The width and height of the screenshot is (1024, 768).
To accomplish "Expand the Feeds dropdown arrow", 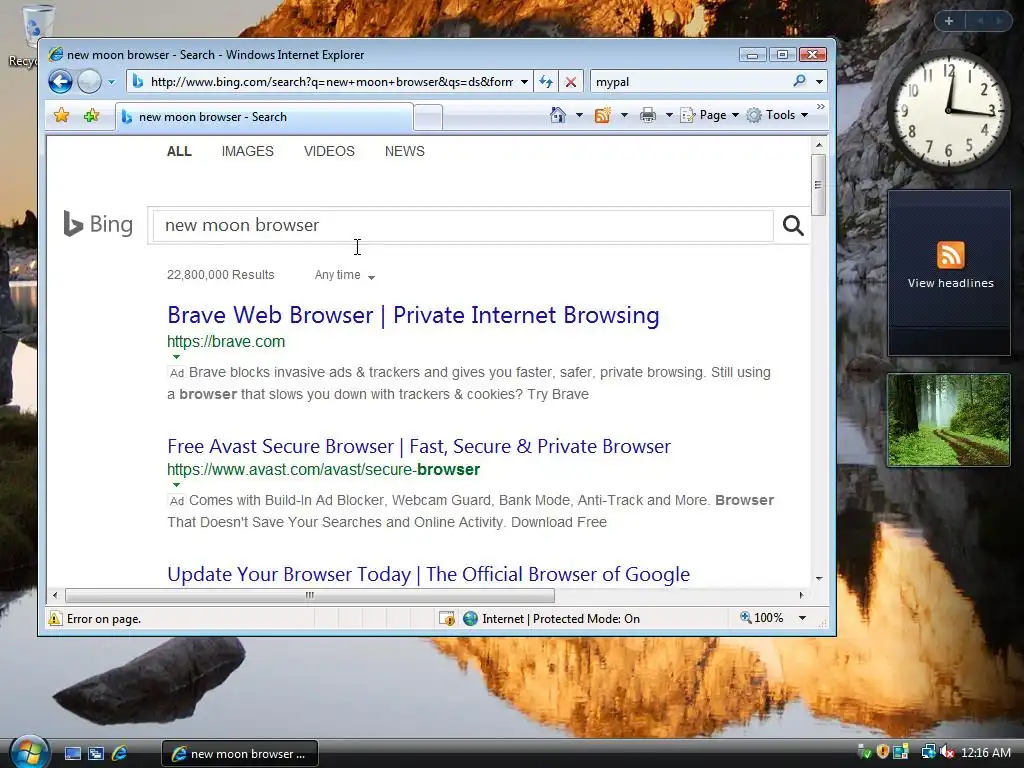I will click(624, 115).
